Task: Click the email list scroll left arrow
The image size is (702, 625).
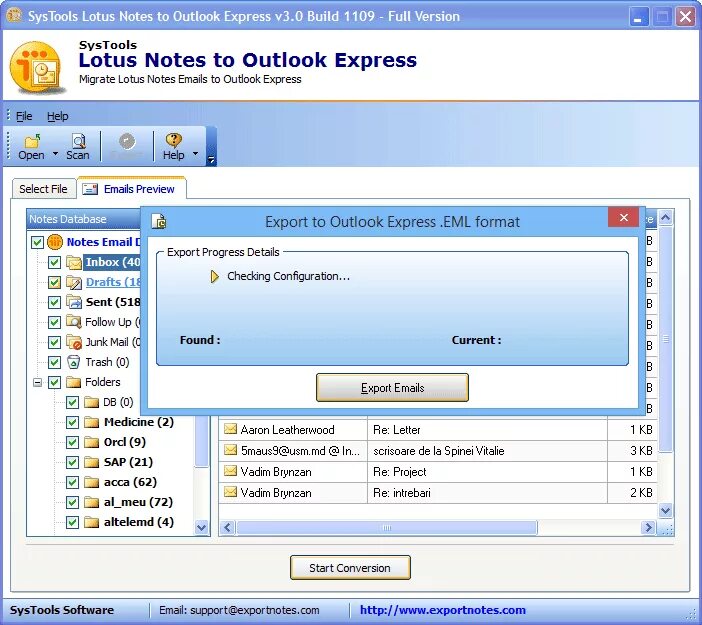Action: (227, 528)
